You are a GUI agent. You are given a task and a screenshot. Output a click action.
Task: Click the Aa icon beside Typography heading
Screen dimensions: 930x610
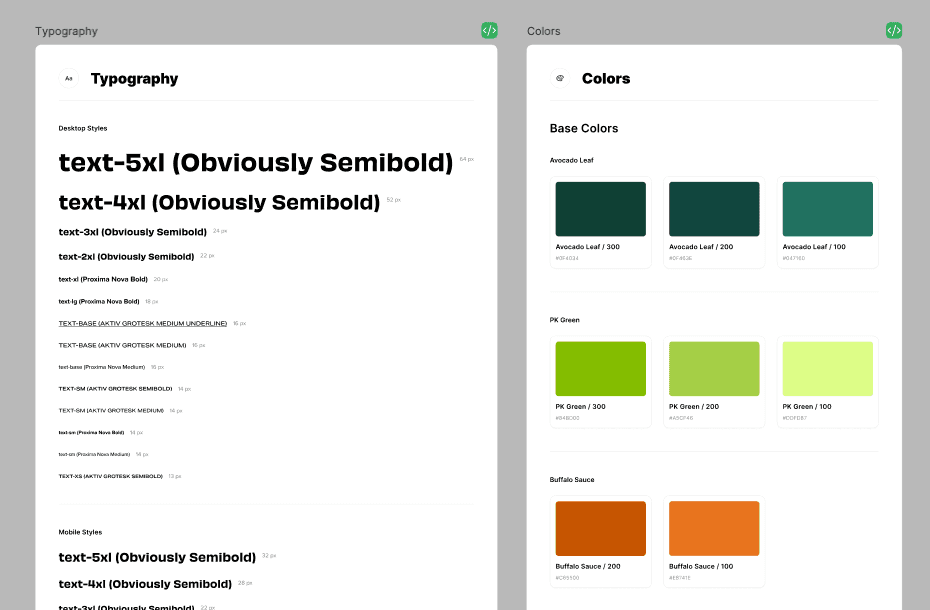pos(69,78)
